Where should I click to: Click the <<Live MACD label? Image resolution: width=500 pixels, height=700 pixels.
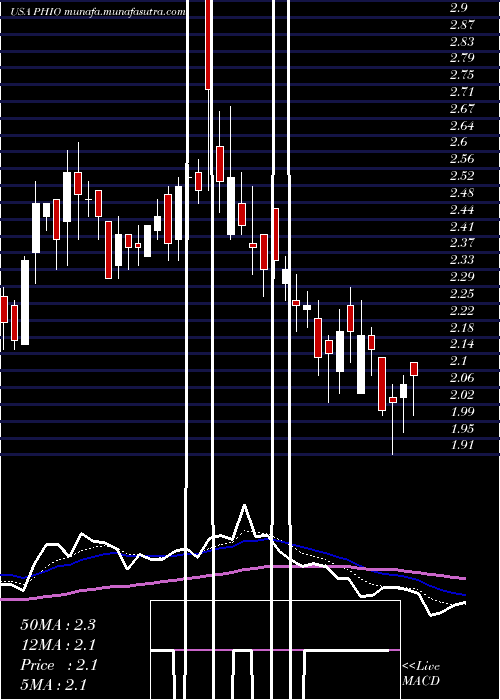click(421, 674)
